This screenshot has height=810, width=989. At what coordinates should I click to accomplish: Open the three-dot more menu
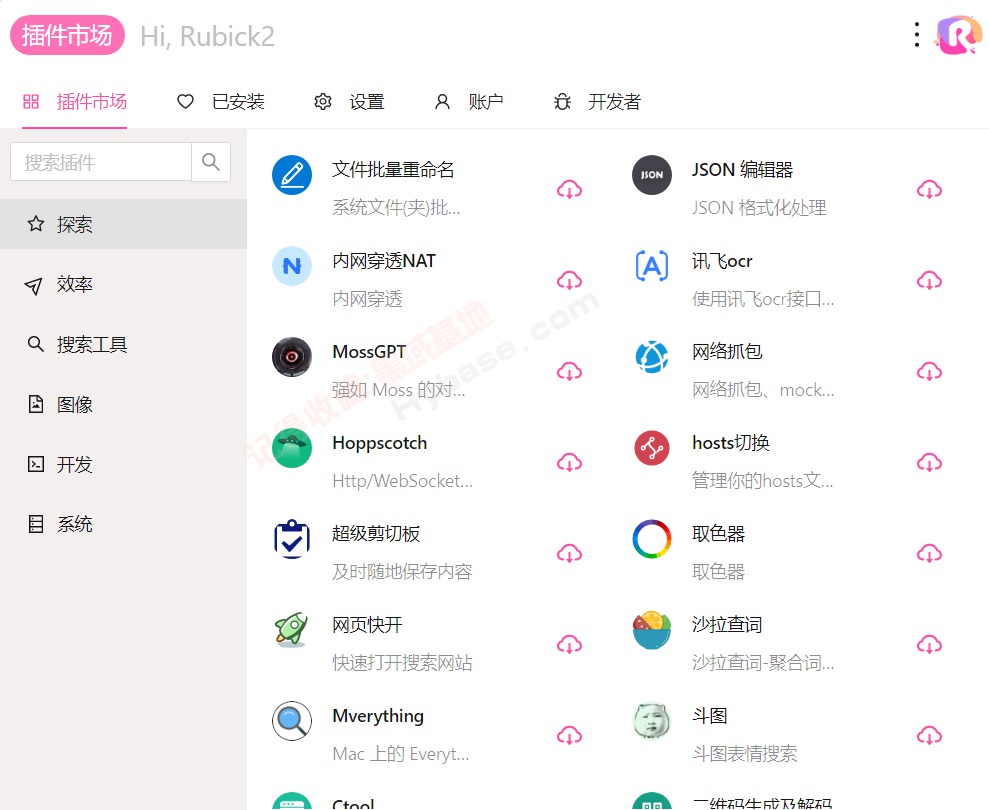916,35
